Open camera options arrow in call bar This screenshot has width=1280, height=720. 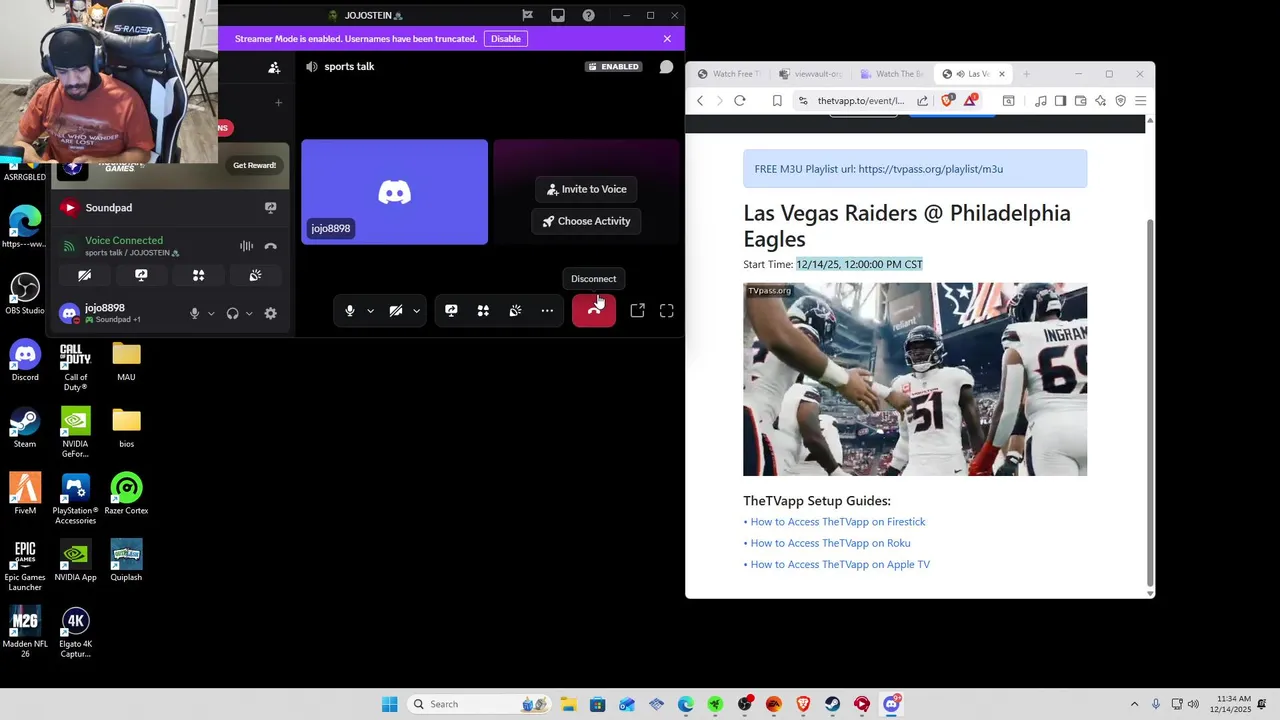(x=416, y=311)
